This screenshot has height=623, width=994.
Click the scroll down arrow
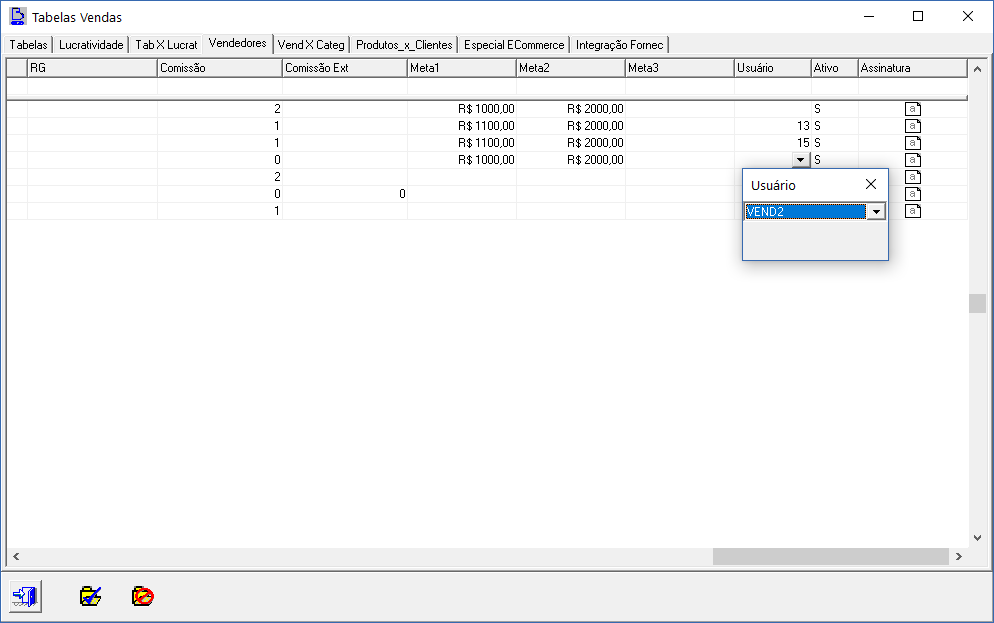[x=977, y=538]
